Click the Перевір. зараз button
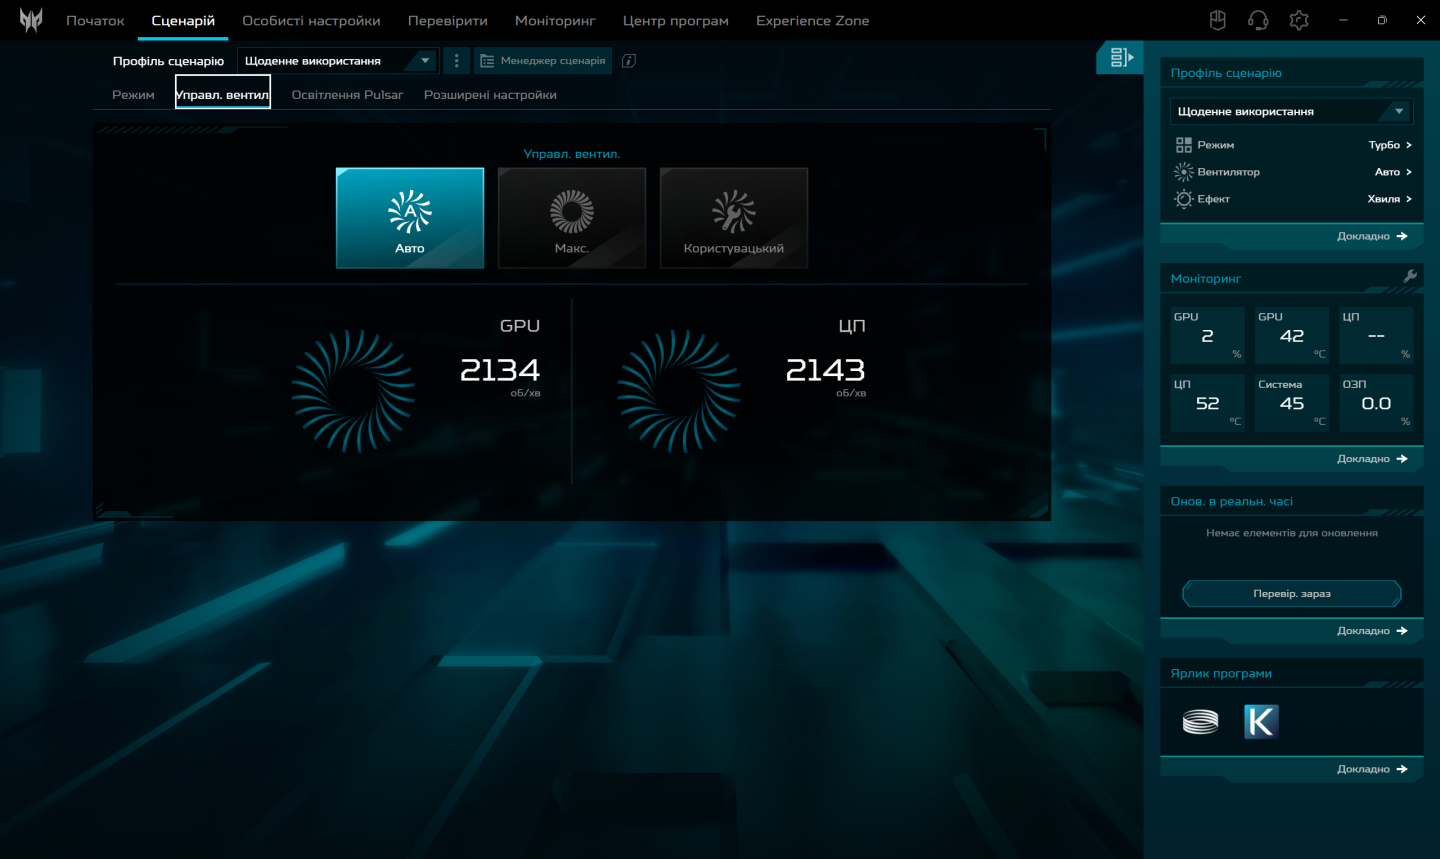Screen dimensions: 1440x859 pyautogui.click(x=1292, y=594)
